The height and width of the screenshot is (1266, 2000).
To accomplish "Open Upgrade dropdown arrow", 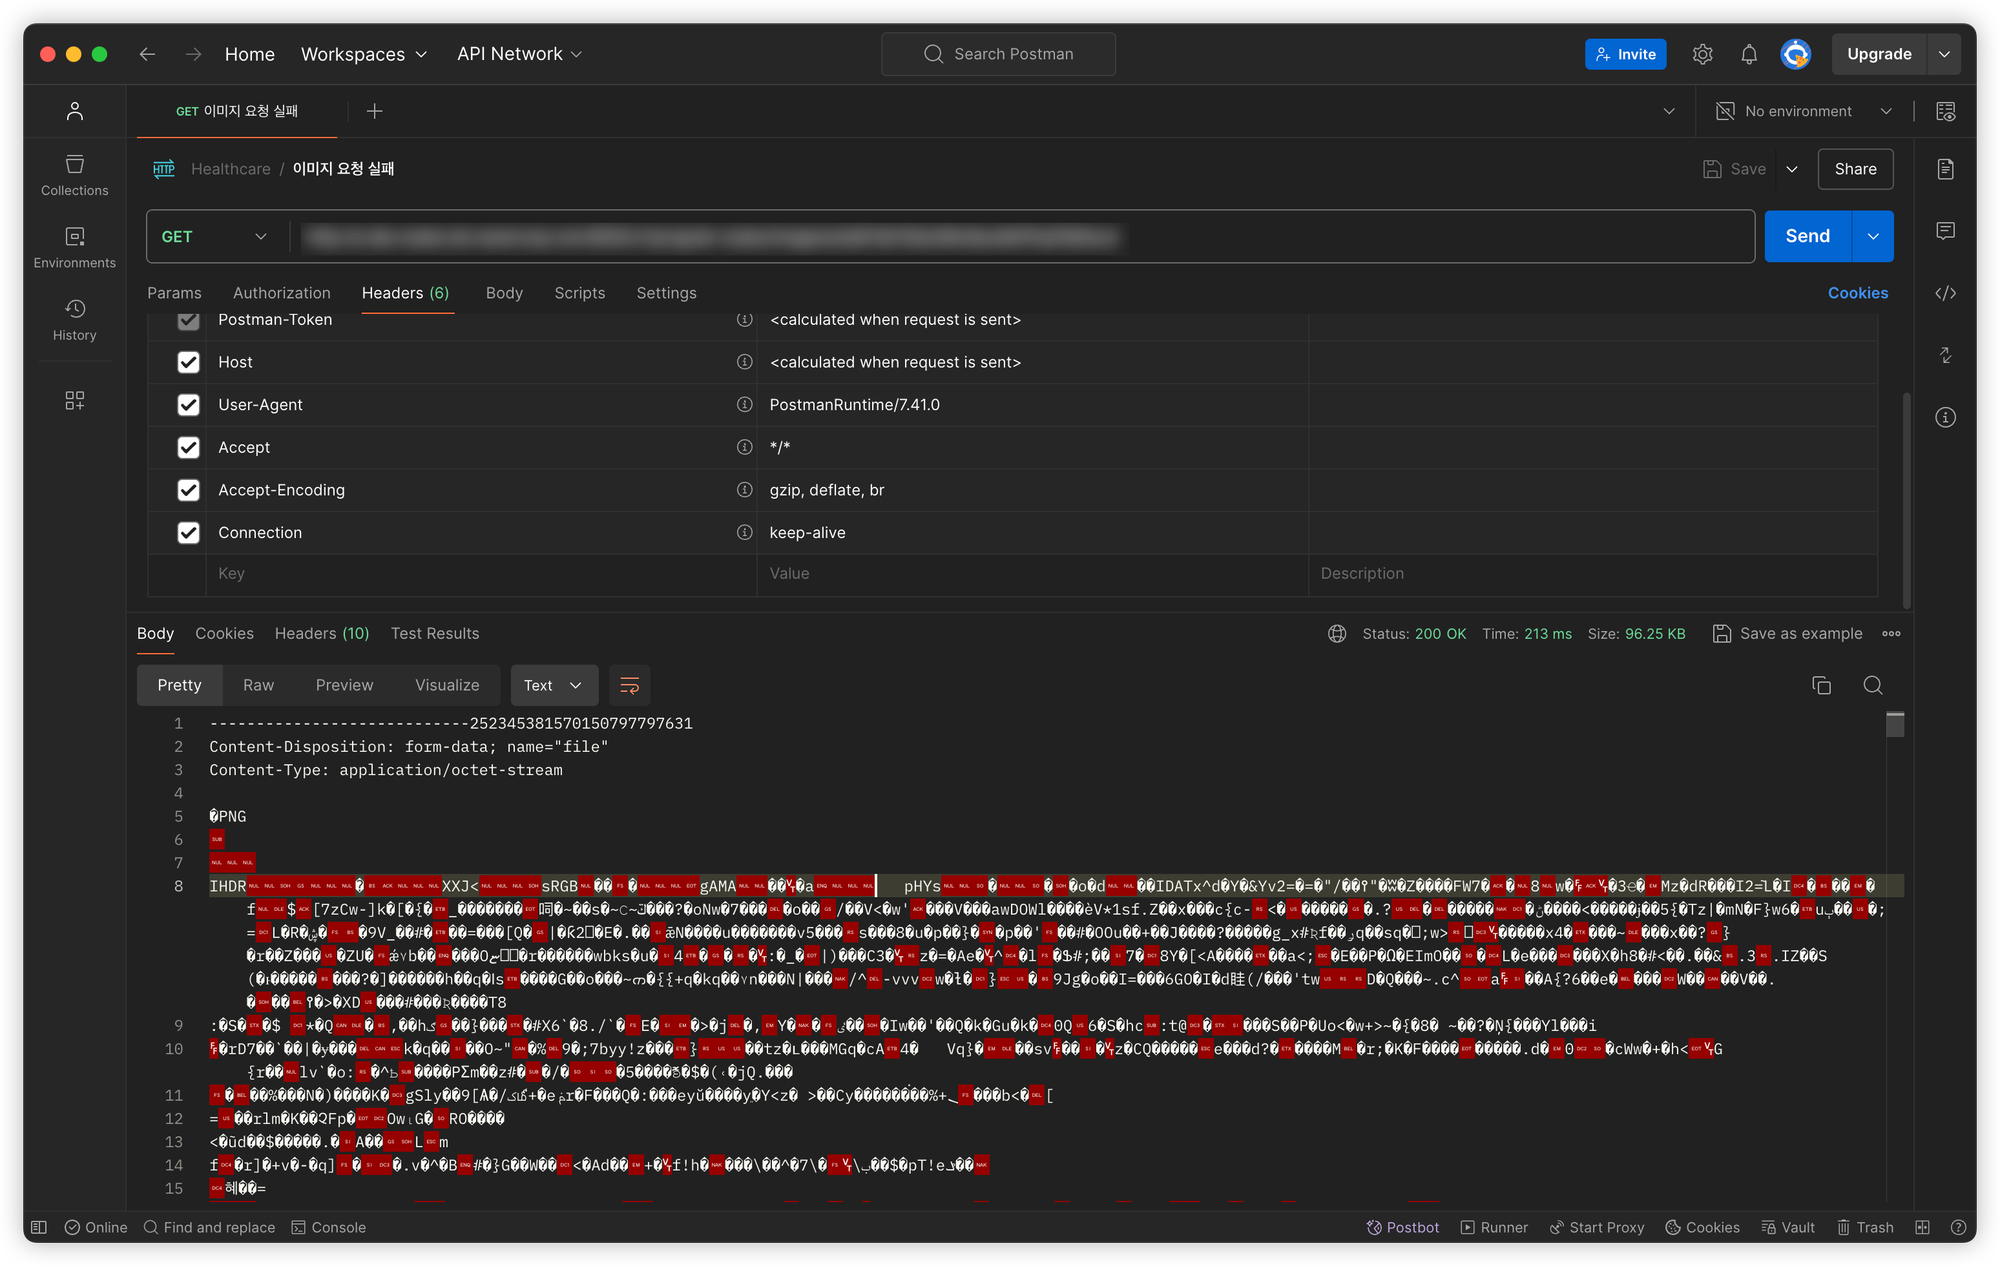I will pos(1944,54).
